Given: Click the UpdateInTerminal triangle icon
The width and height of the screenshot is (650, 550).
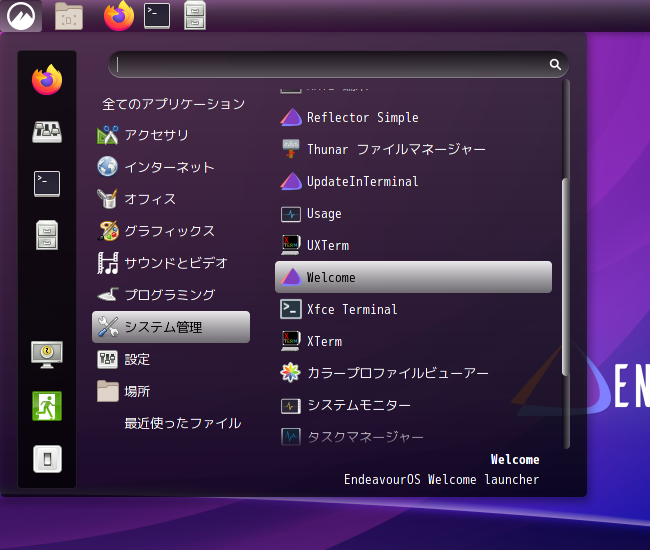Looking at the screenshot, I should [291, 181].
